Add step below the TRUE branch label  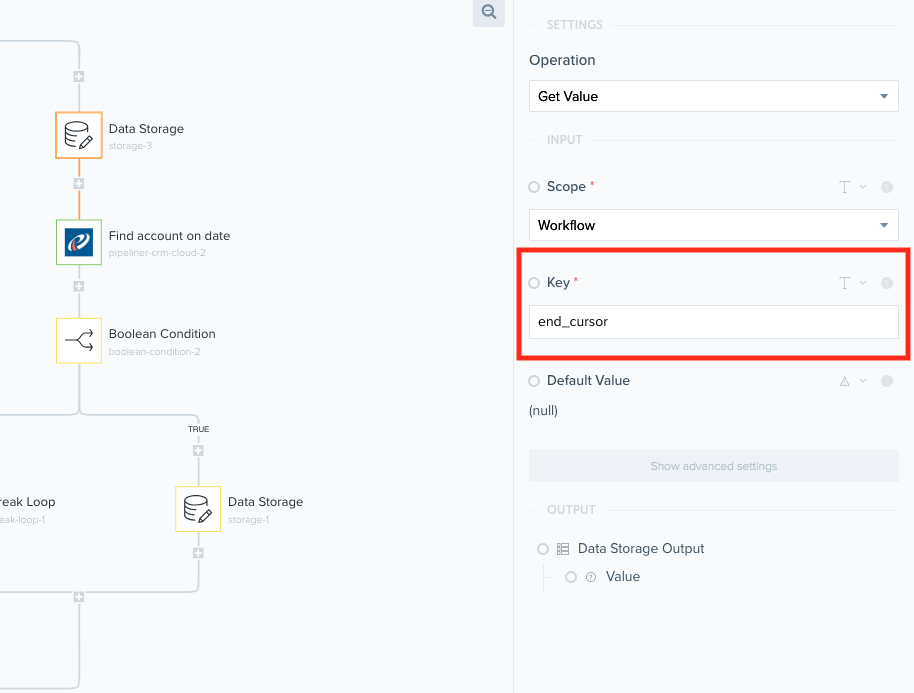(198, 451)
